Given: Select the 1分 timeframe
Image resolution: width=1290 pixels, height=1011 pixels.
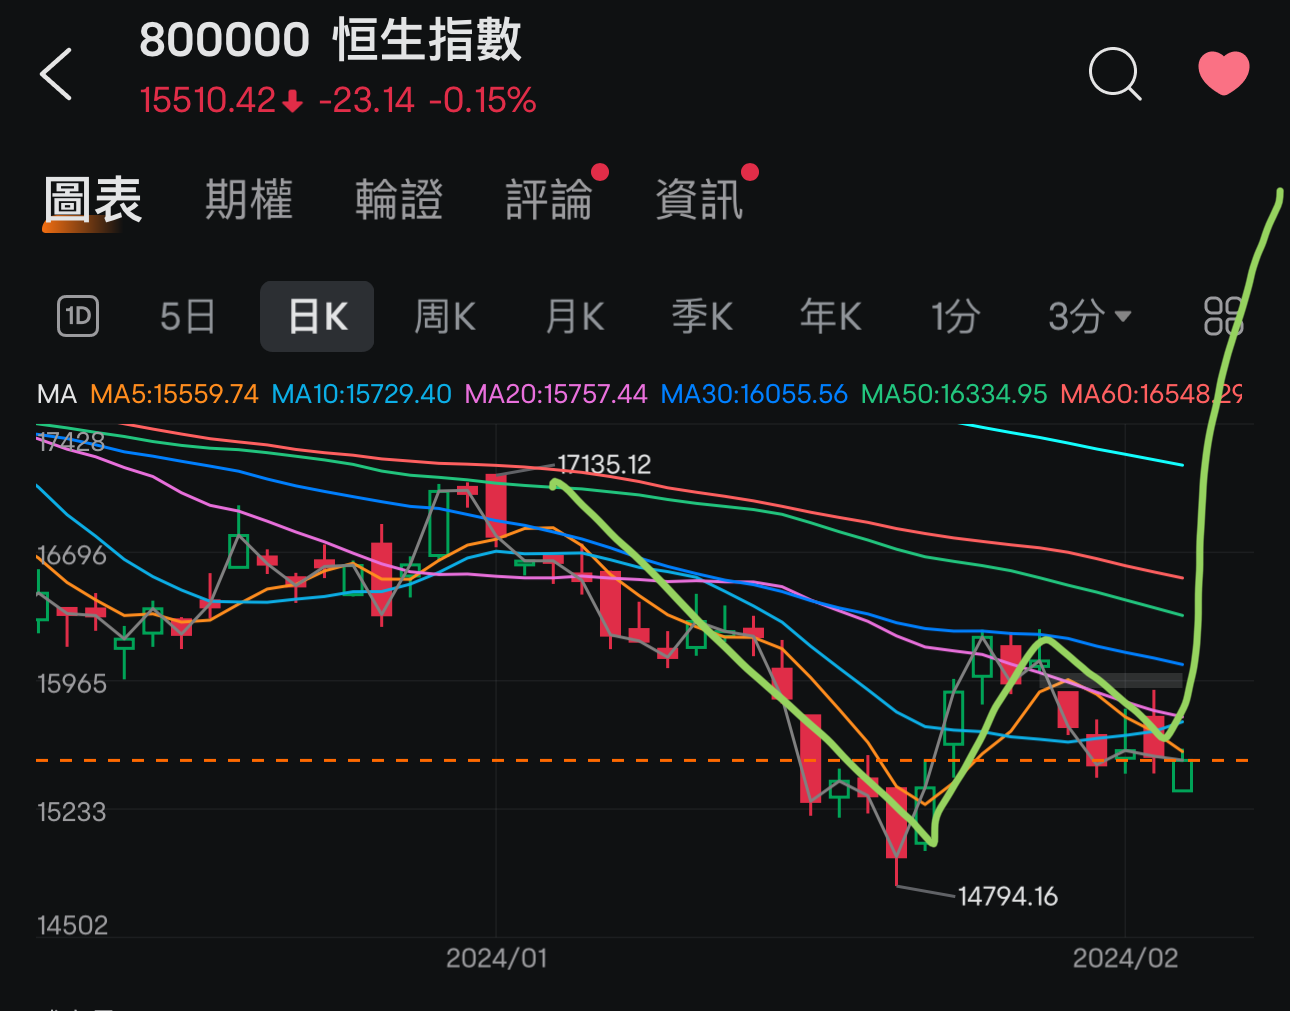Looking at the screenshot, I should pos(955,317).
